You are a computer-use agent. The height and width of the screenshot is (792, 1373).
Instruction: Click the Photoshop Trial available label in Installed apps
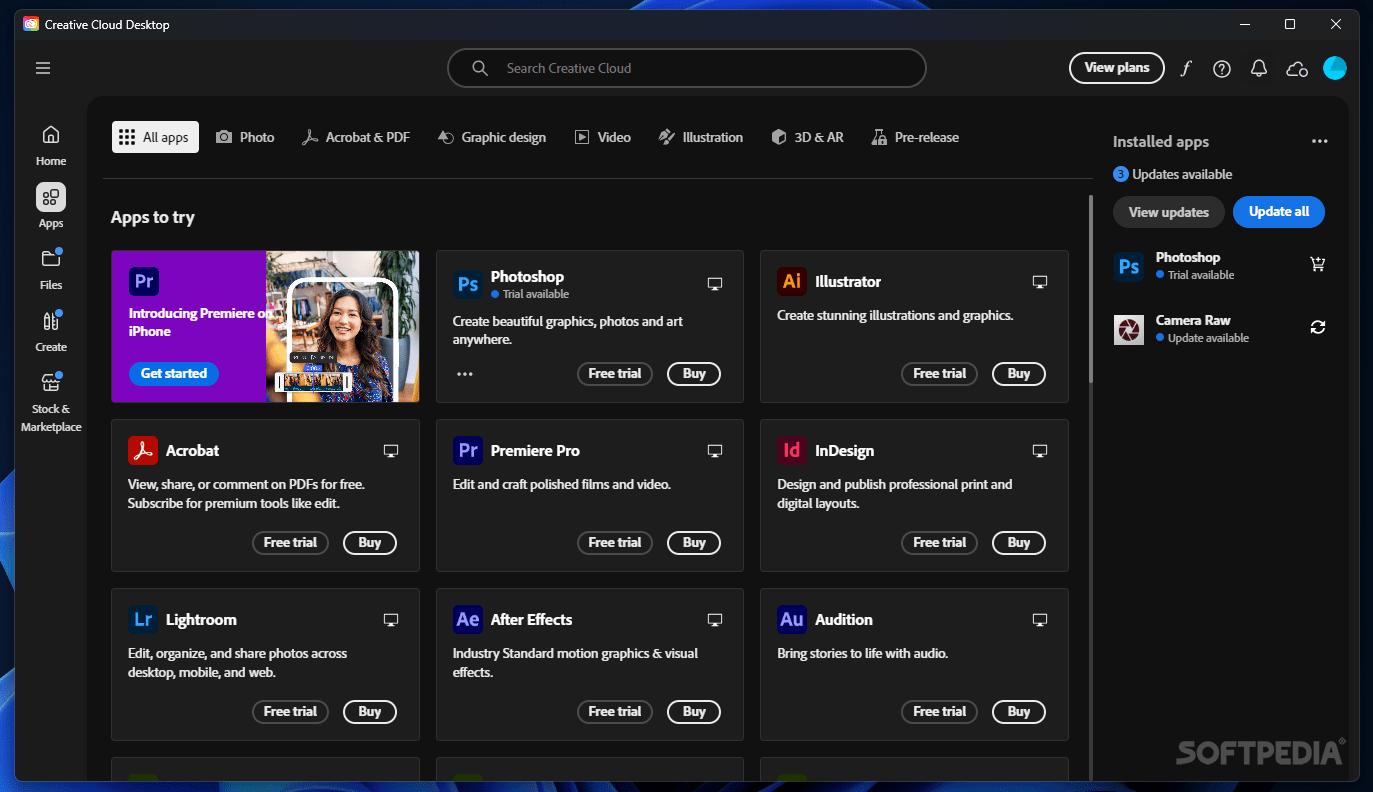click(x=1195, y=275)
